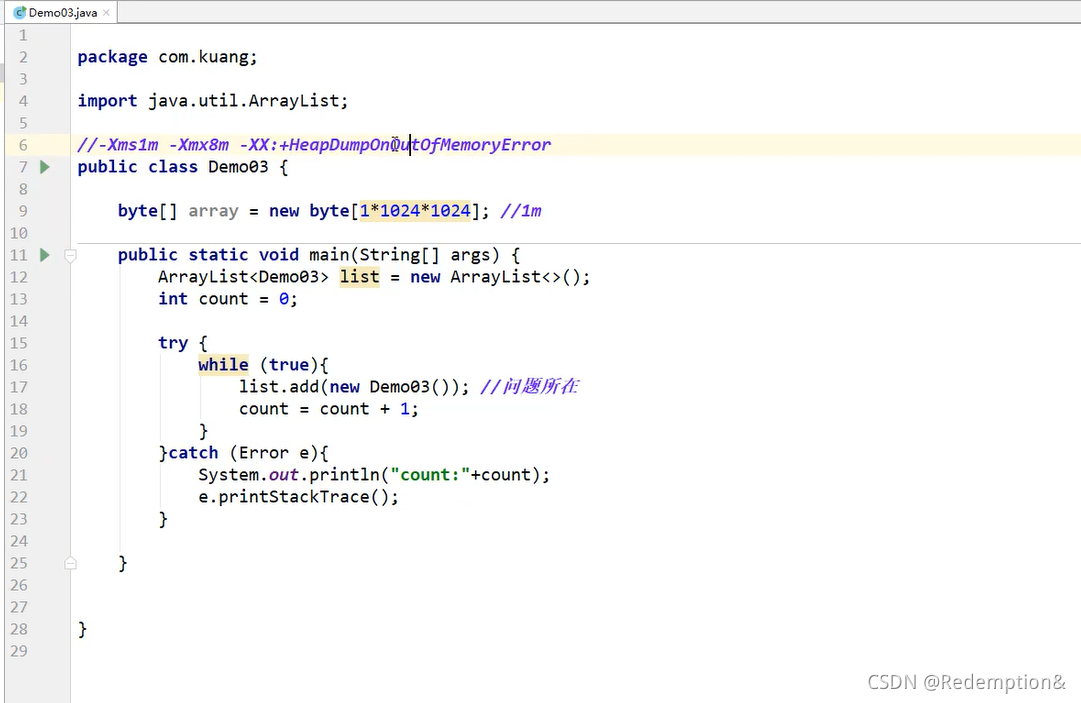
Task: Click fold end marker on line 25
Action: pyautogui.click(x=70, y=563)
